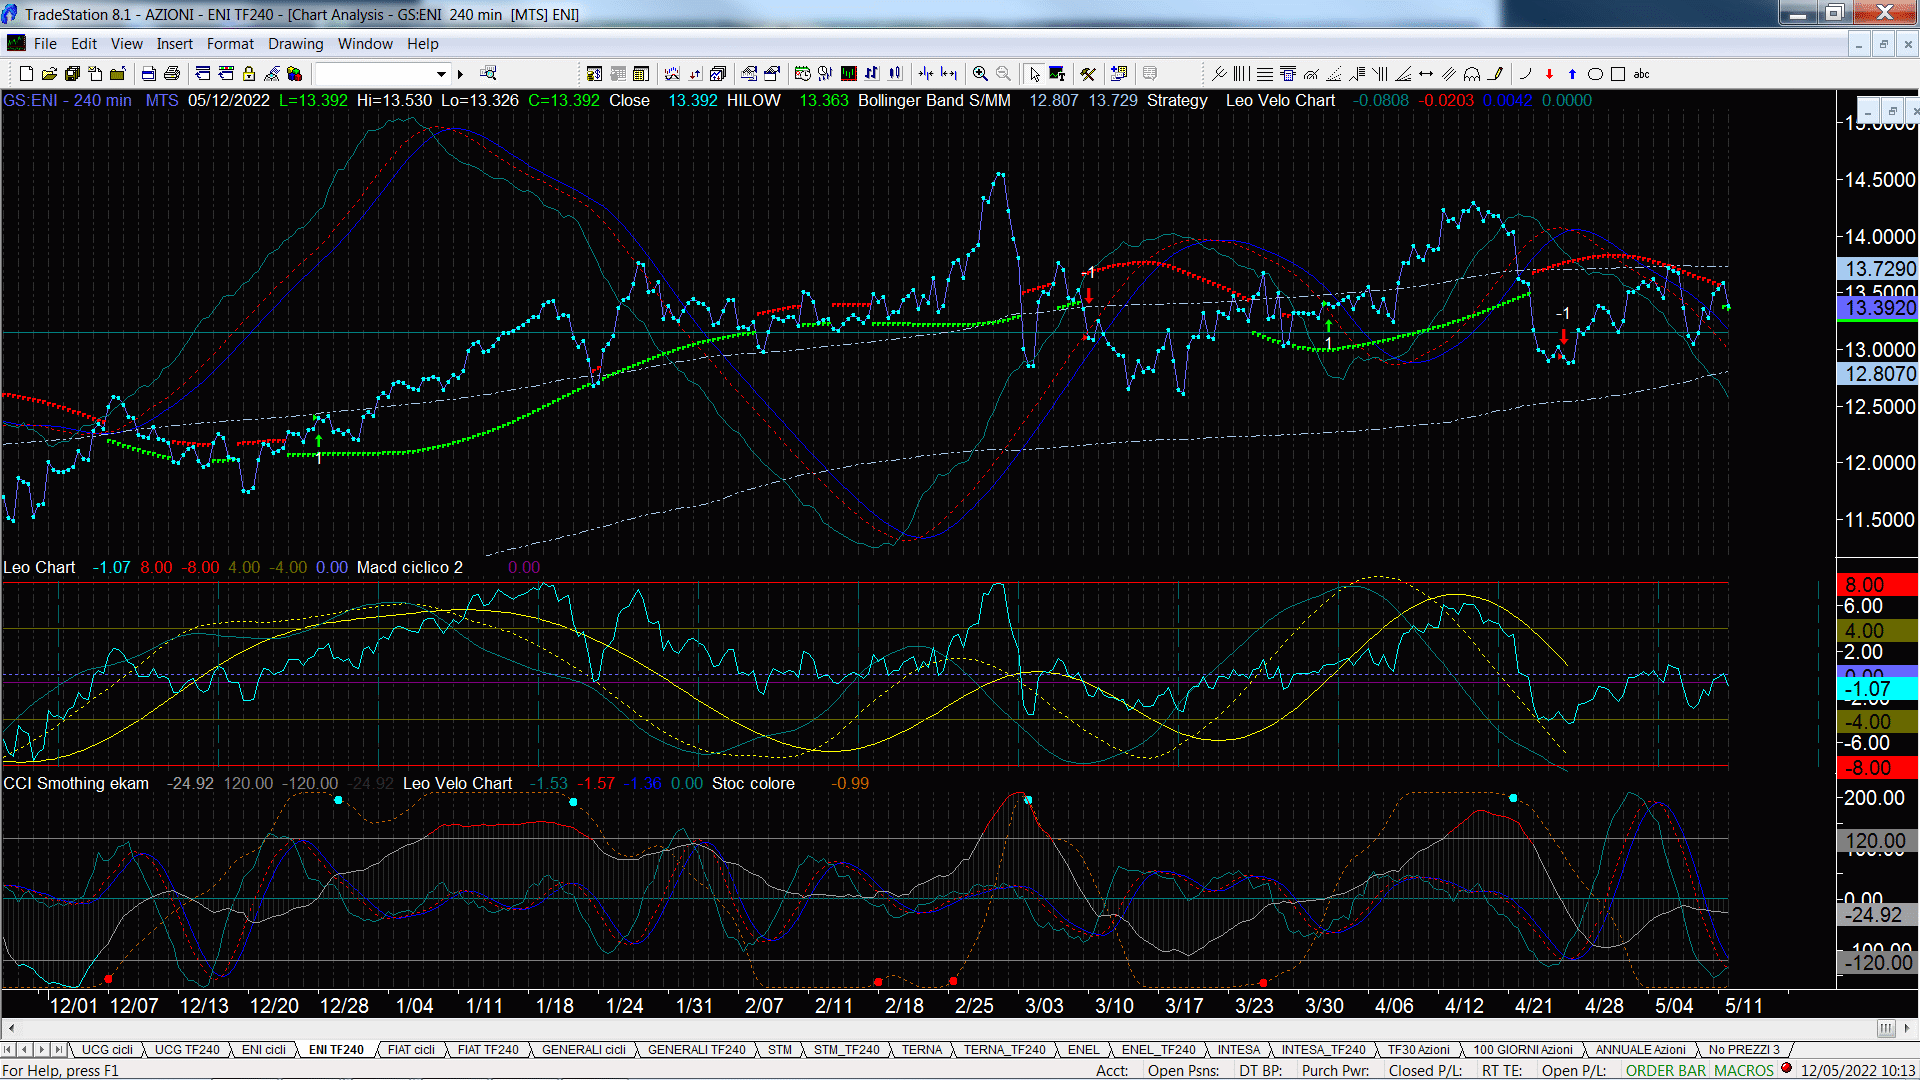Switch to the STM tab
Image resolution: width=1920 pixels, height=1080 pixels.
click(780, 1049)
